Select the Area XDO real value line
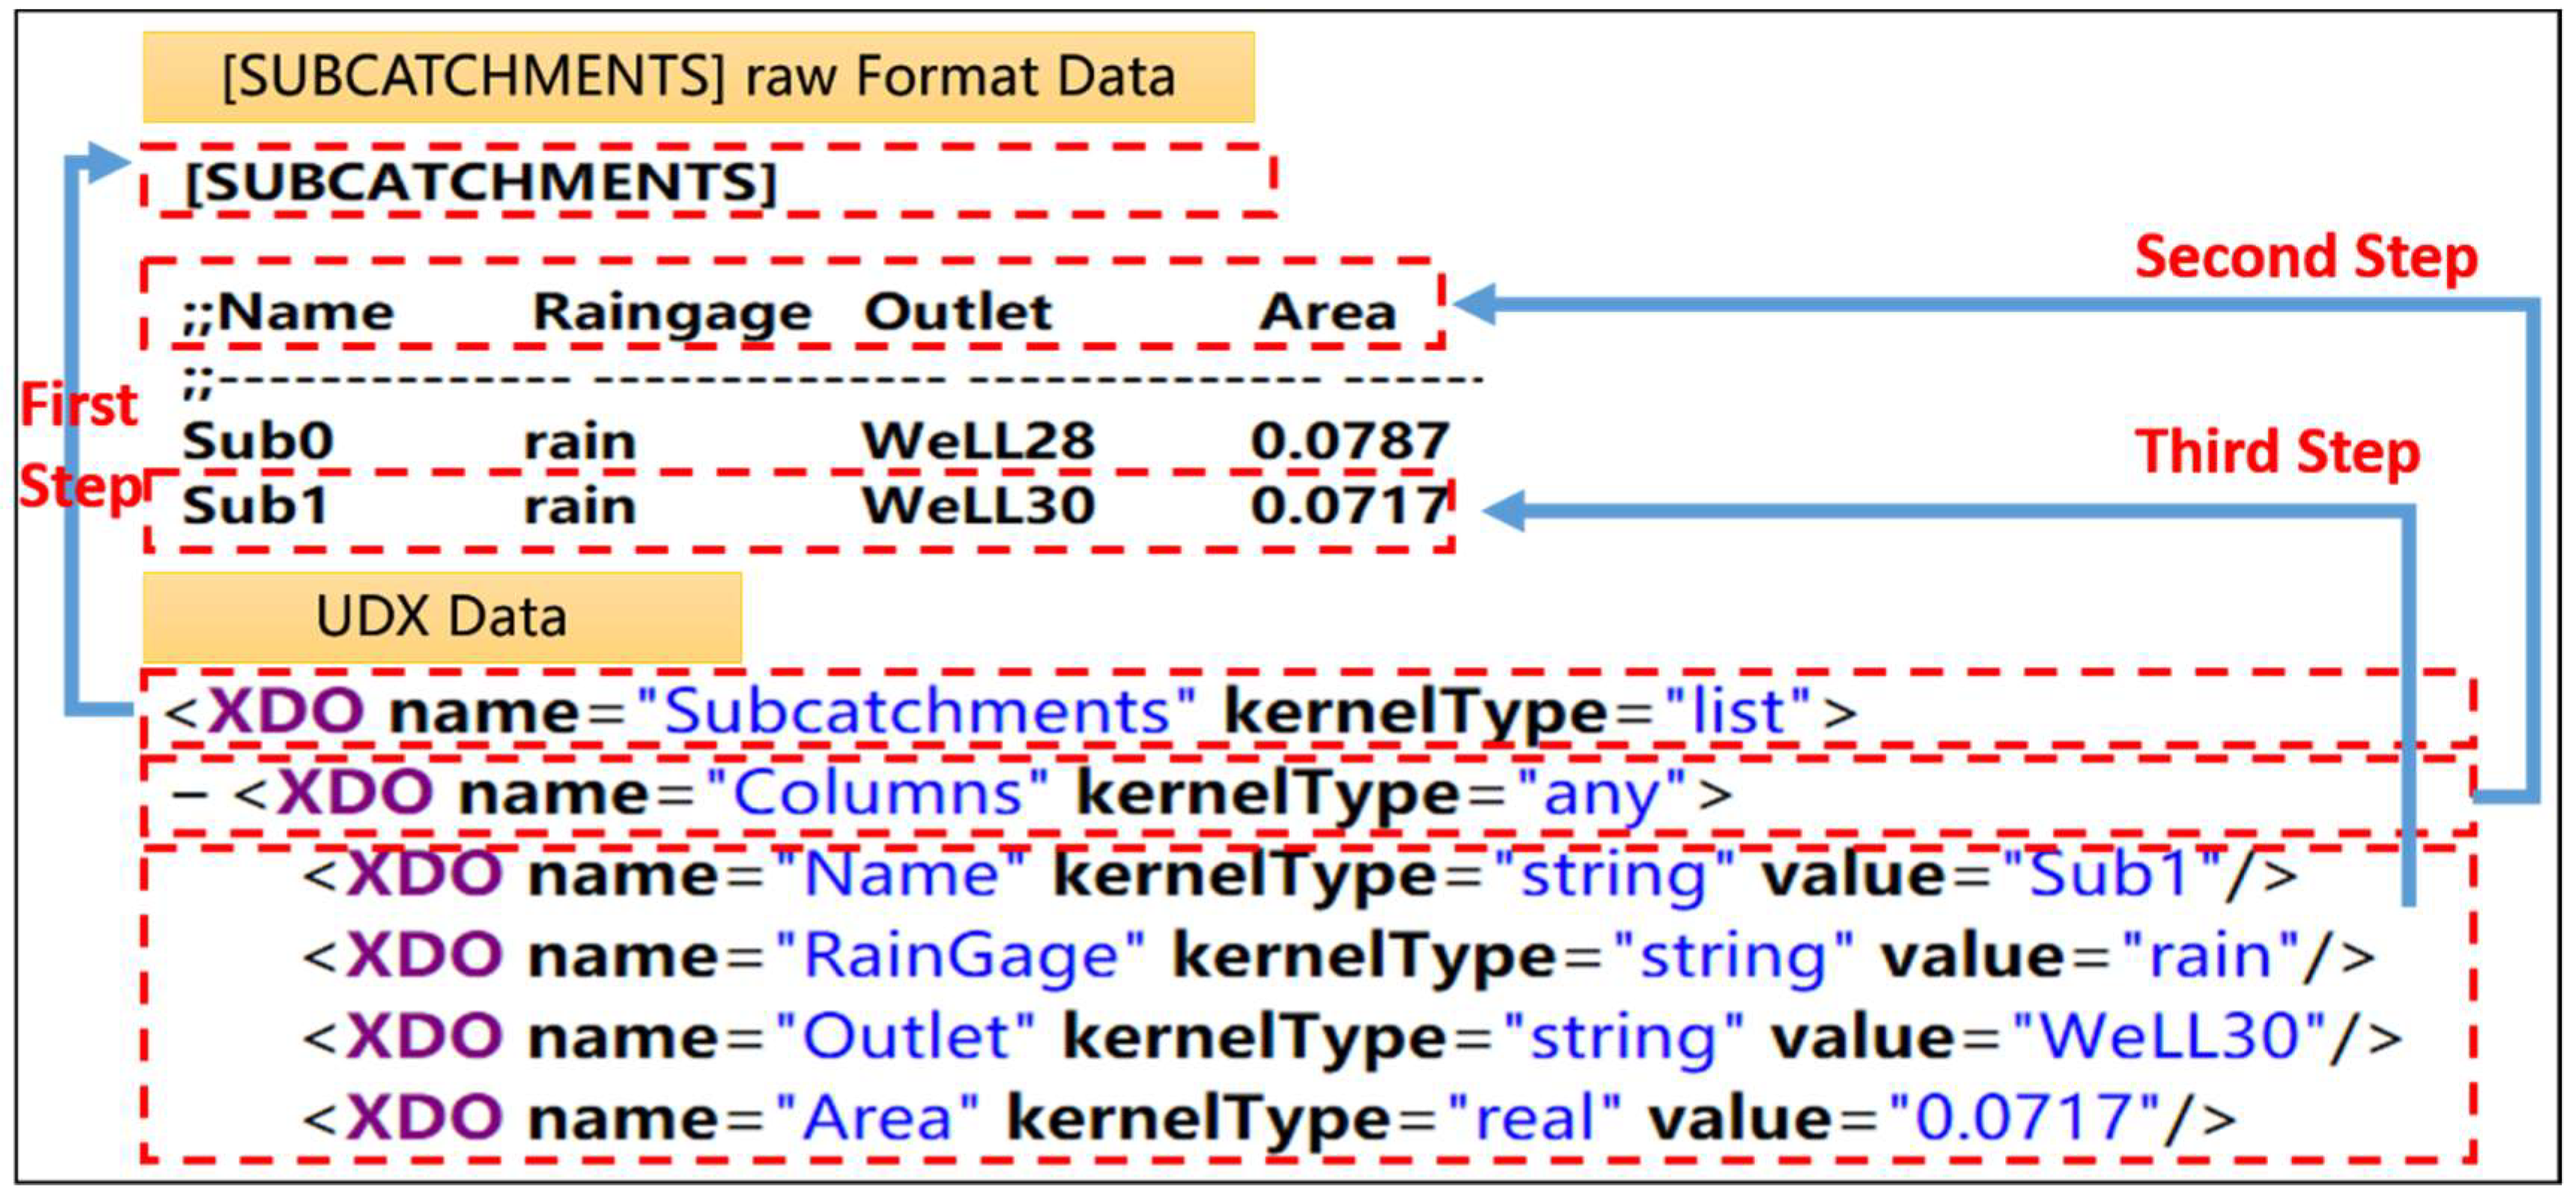 pyautogui.click(x=1268, y=1117)
